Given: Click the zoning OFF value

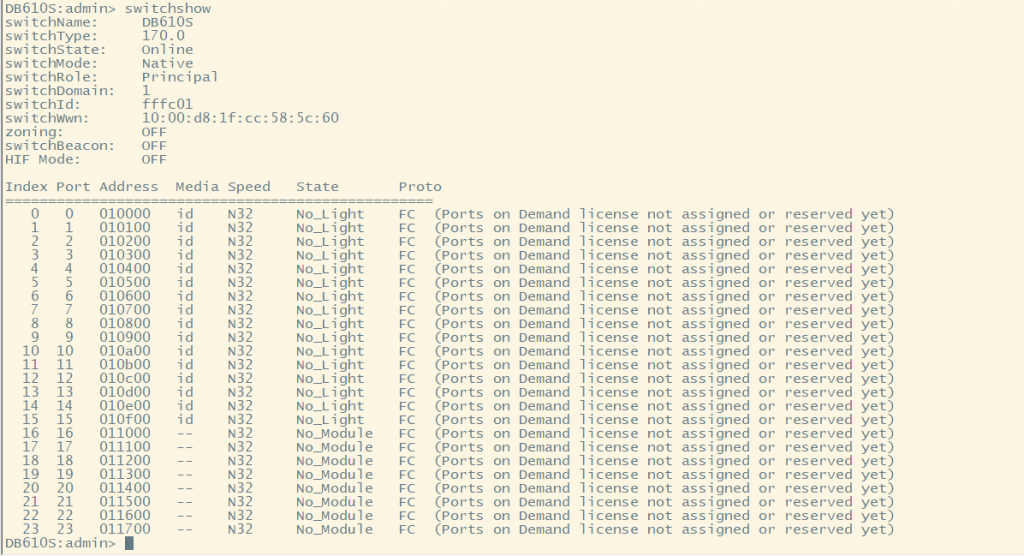Looking at the screenshot, I should tap(154, 131).
